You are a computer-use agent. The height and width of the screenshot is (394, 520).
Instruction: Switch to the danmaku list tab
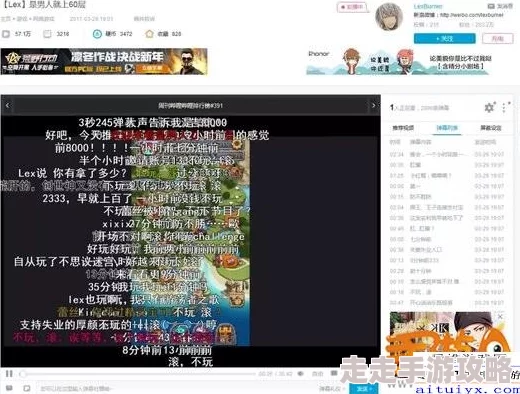click(447, 128)
